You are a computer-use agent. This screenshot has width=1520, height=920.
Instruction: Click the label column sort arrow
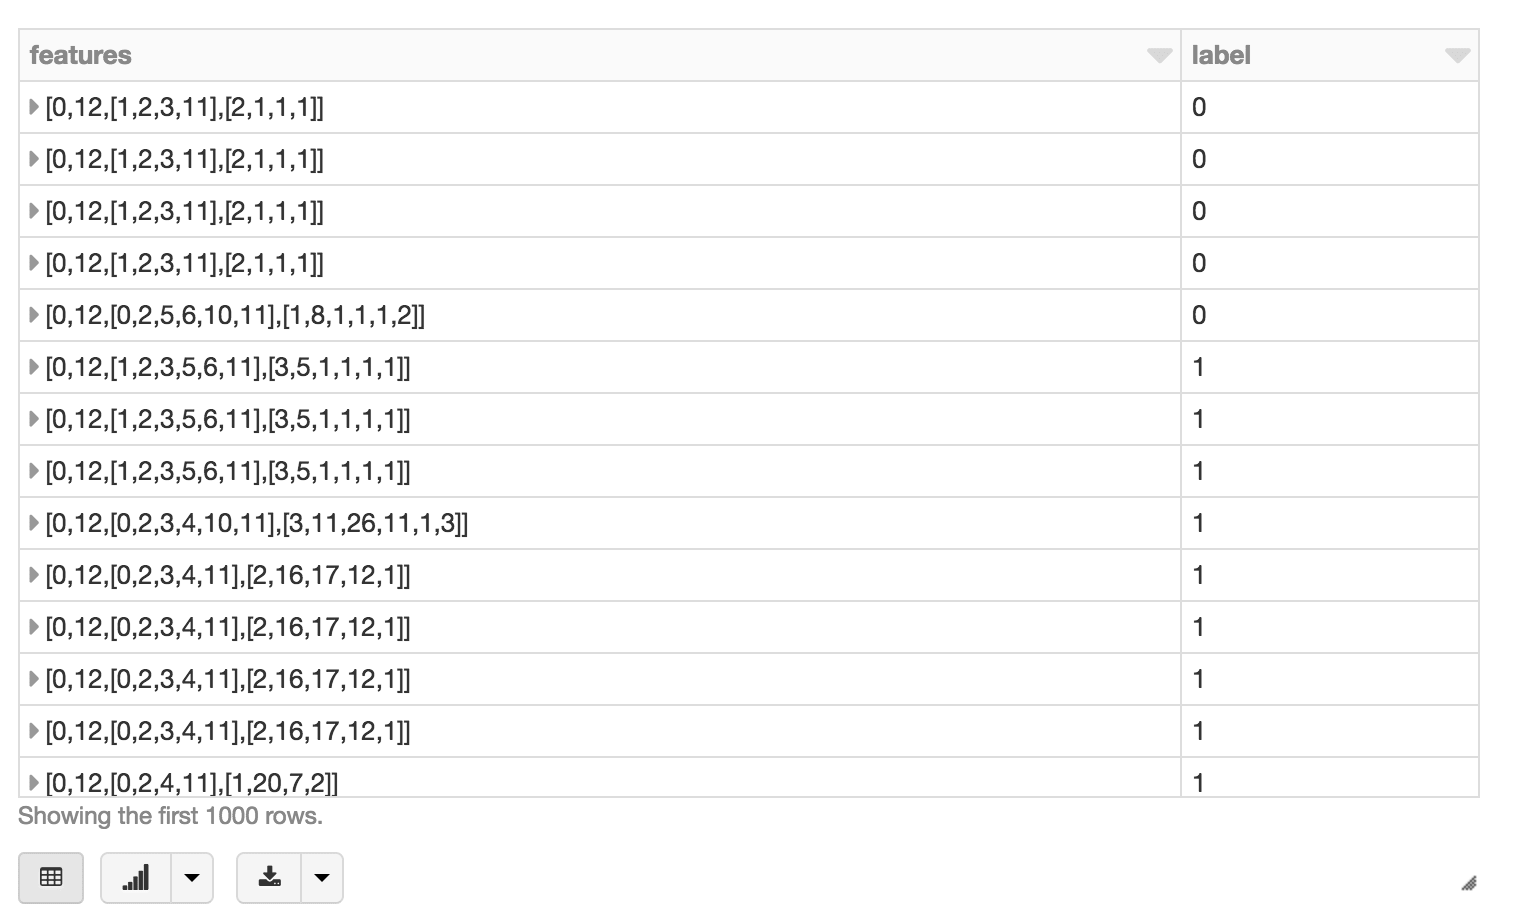pyautogui.click(x=1457, y=55)
